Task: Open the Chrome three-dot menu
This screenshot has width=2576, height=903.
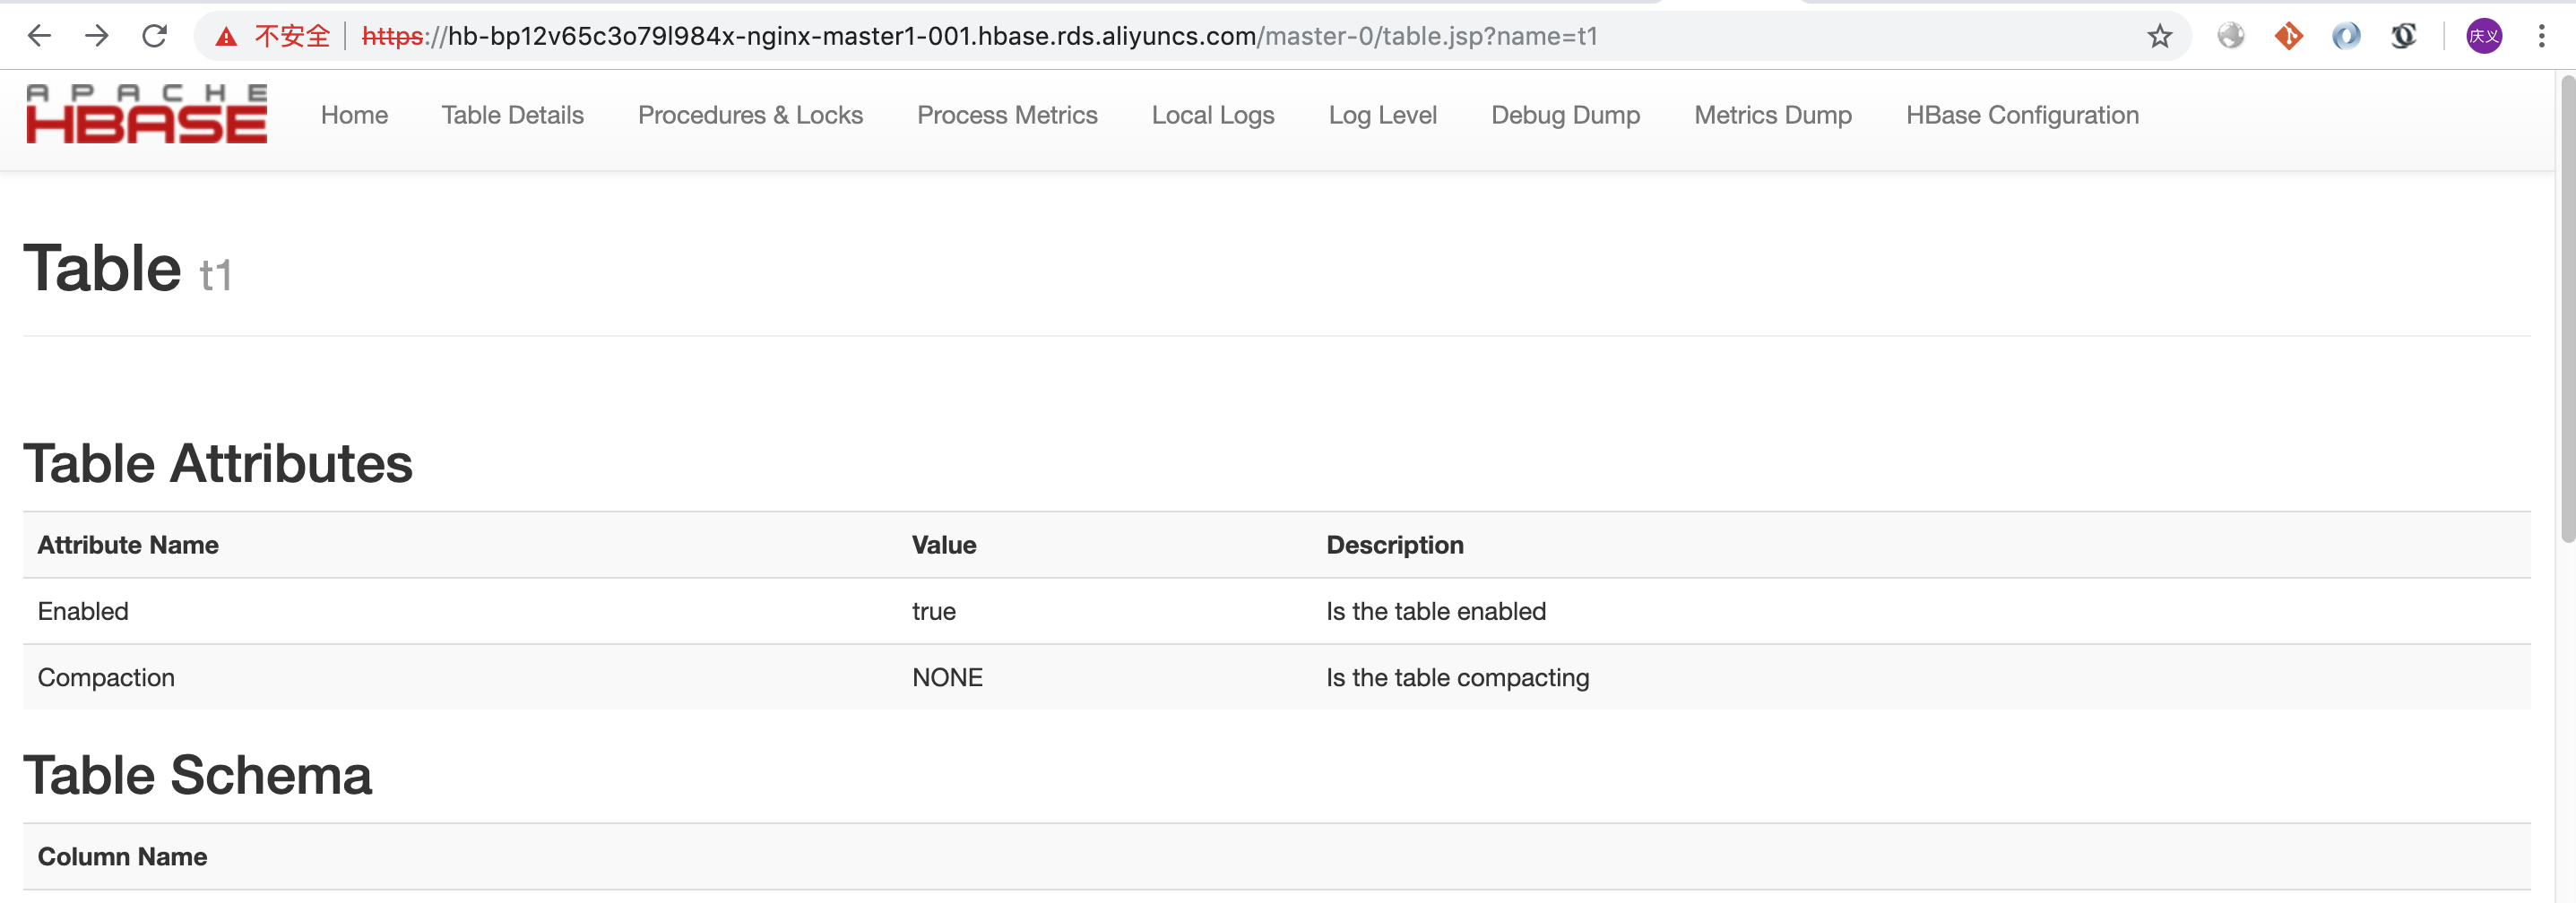Action: 2541,37
